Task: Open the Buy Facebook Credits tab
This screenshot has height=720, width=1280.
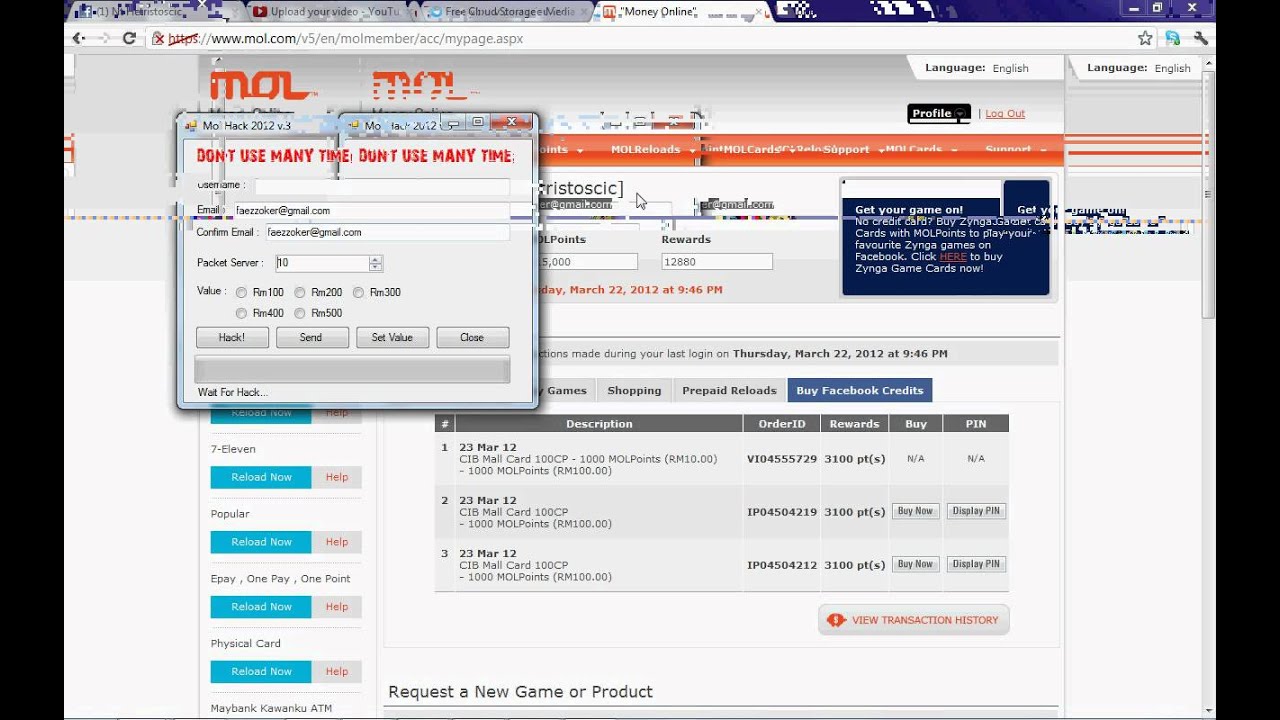Action: tap(860, 390)
